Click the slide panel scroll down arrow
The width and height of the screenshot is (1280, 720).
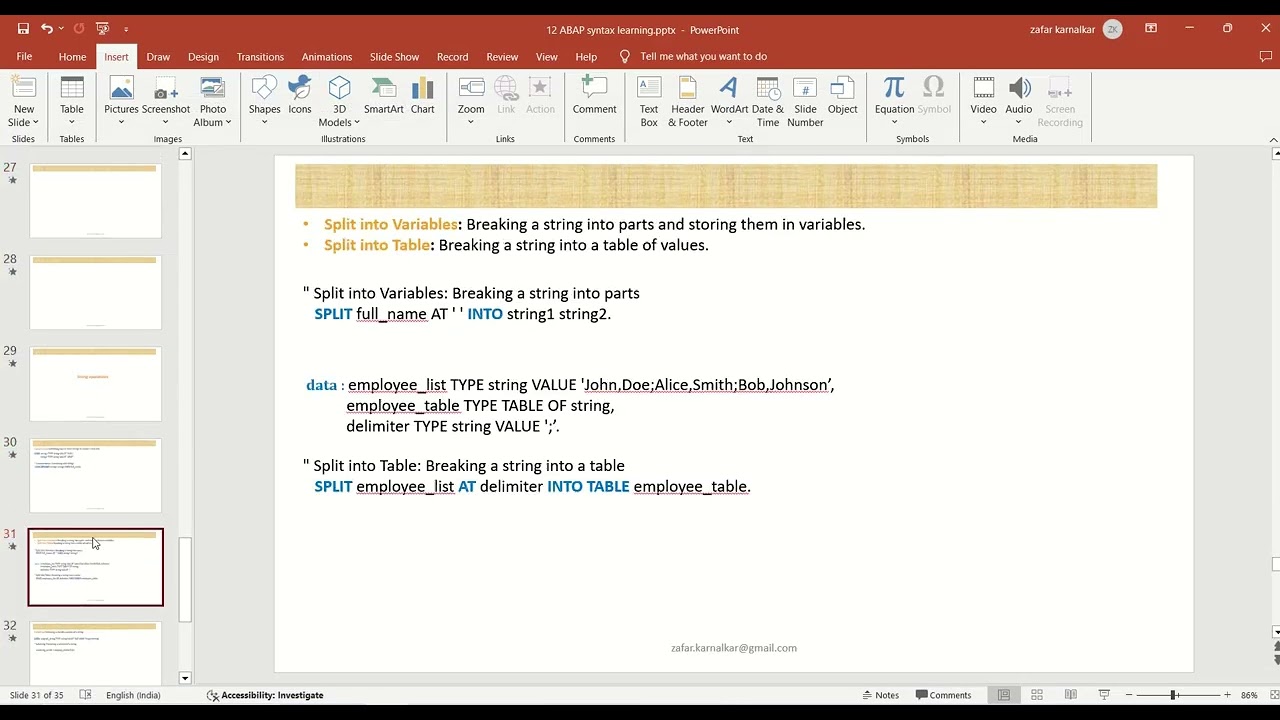click(185, 678)
